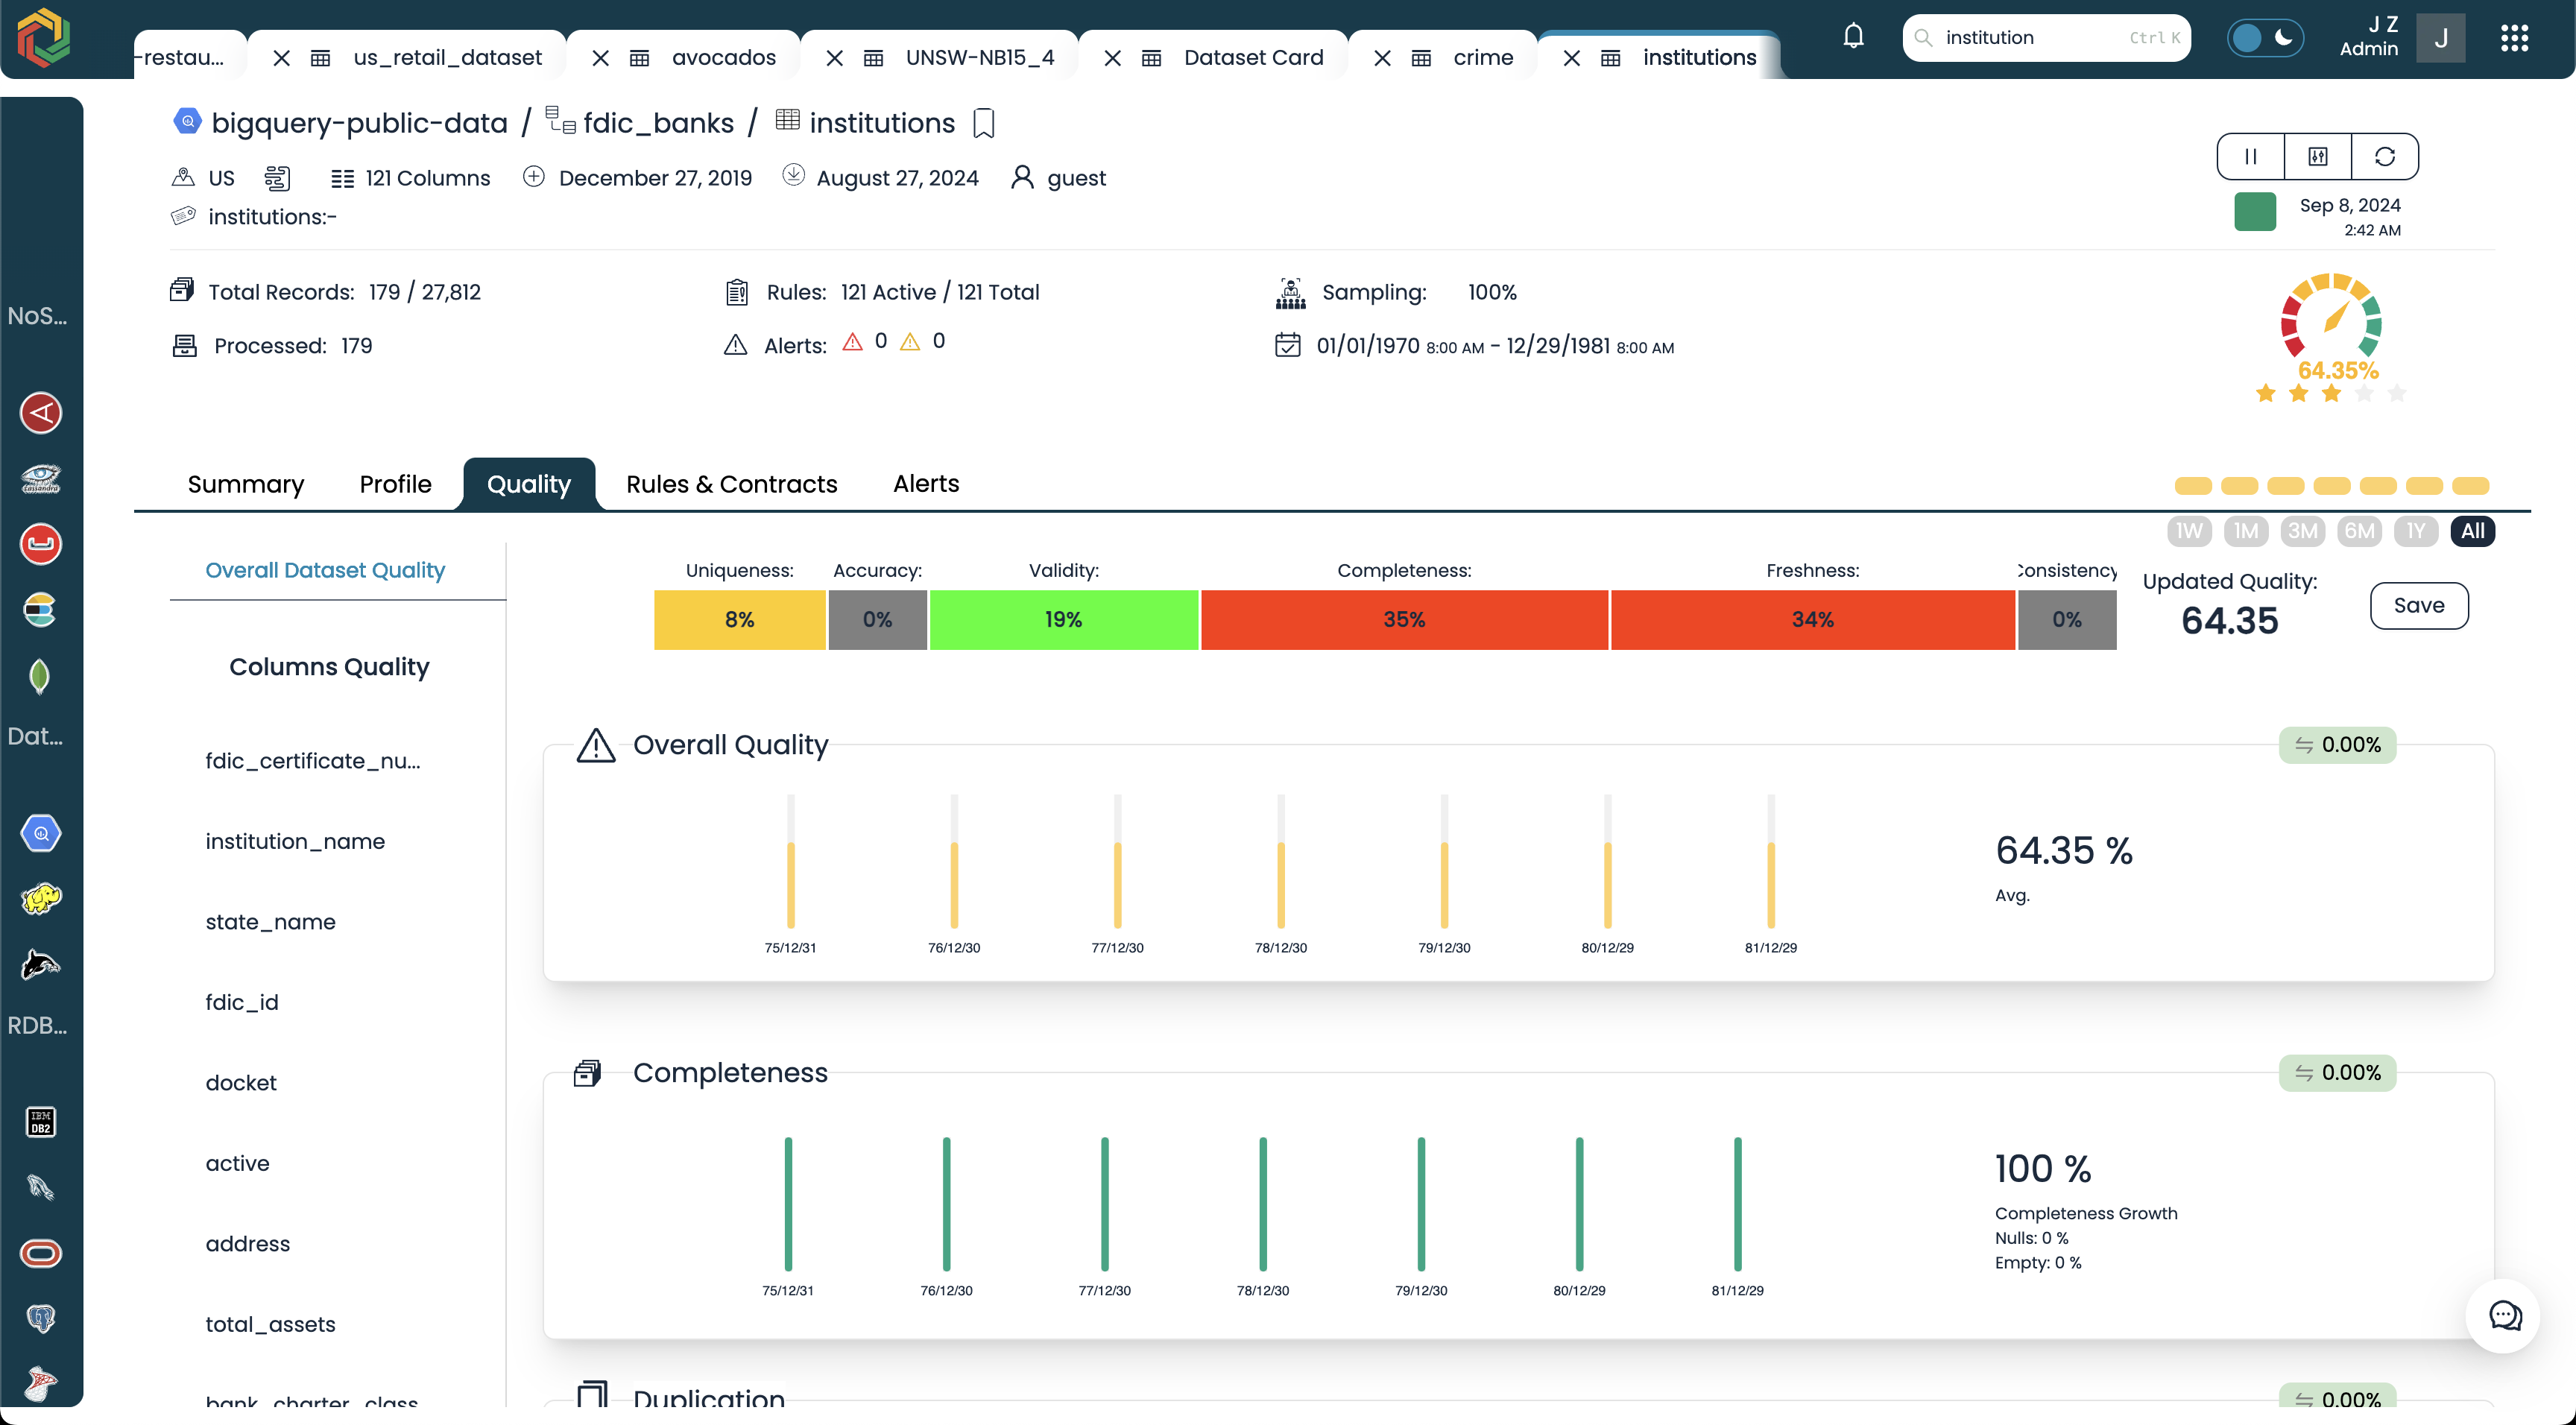This screenshot has width=2576, height=1425.
Task: Refresh the dataset with the reload icon
Action: point(2384,156)
